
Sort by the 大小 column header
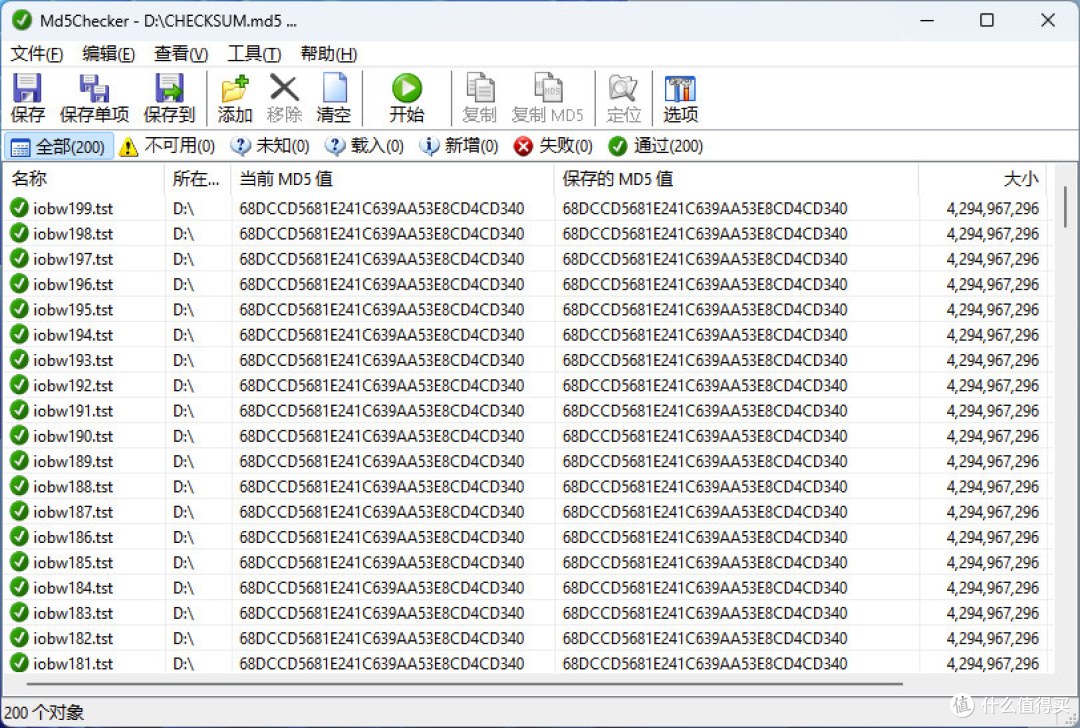tap(983, 179)
